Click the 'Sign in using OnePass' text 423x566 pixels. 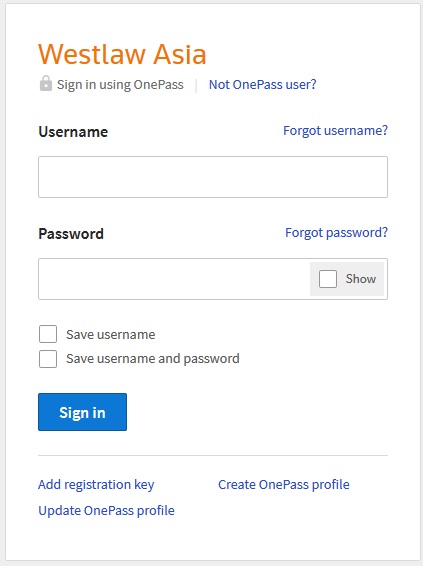pos(120,84)
